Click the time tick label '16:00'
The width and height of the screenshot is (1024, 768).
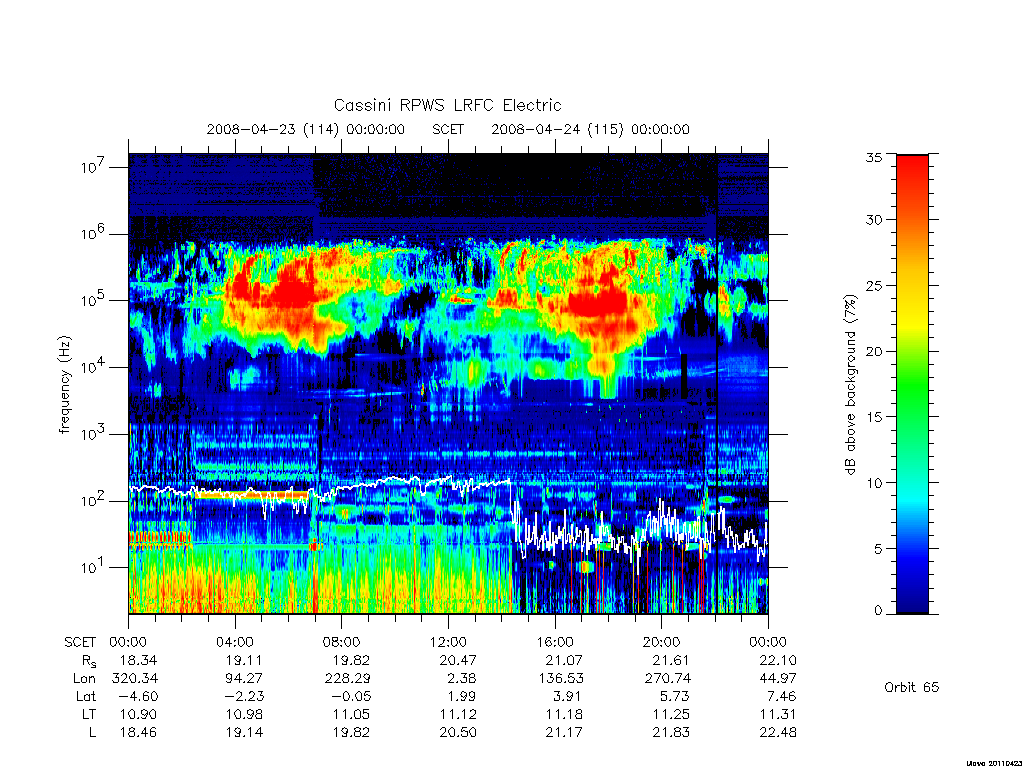click(x=554, y=642)
